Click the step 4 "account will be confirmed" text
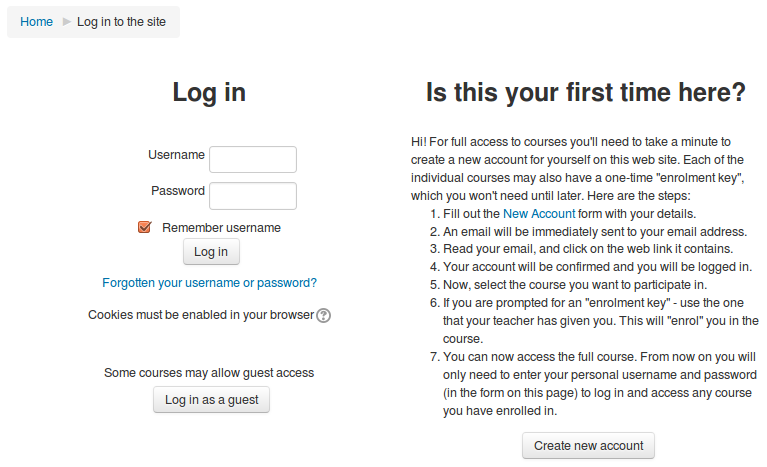The height and width of the screenshot is (467, 767). pyautogui.click(x=597, y=267)
